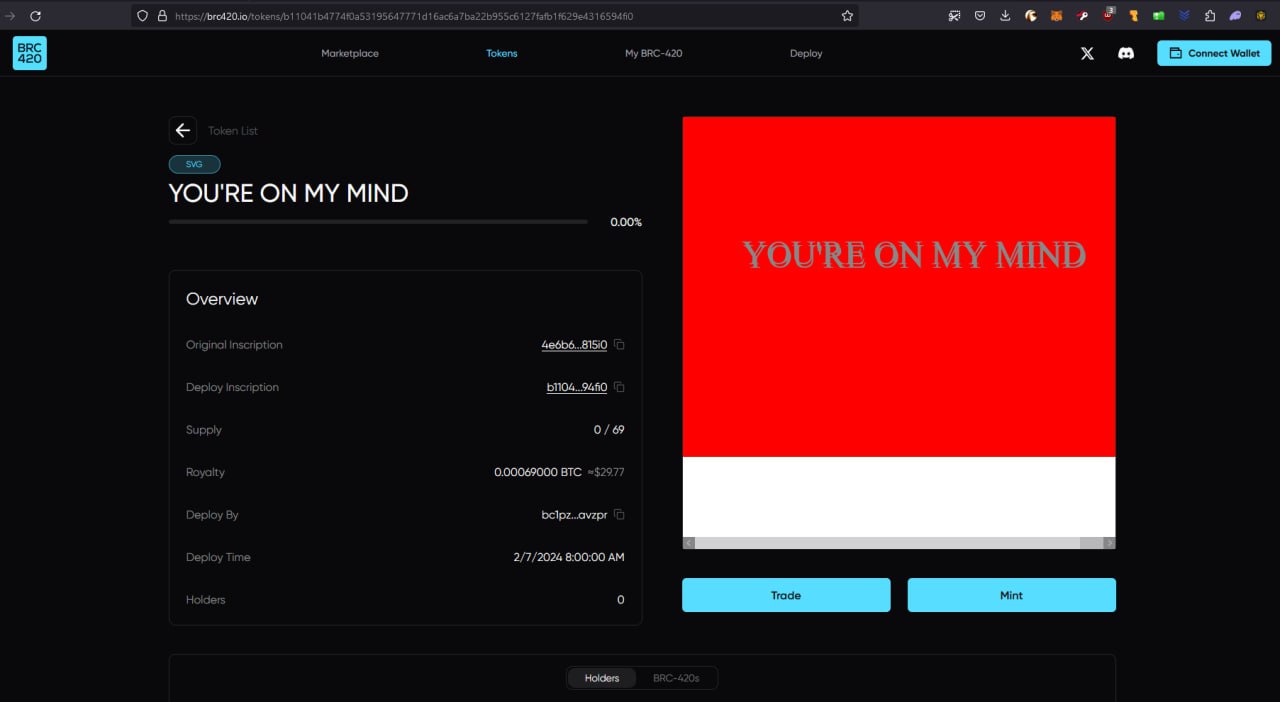Screen dimensions: 1280x702
Task: Click the Trade button
Action: (786, 595)
